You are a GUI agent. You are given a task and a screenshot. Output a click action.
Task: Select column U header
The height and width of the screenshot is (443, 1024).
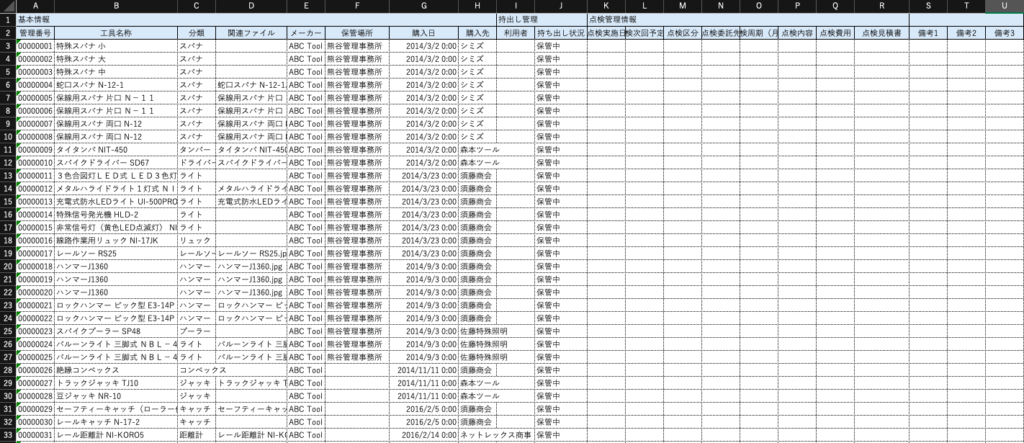(x=1003, y=6)
